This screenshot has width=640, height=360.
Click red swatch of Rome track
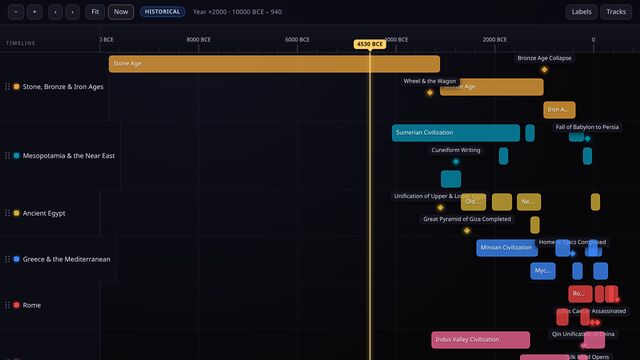click(16, 305)
